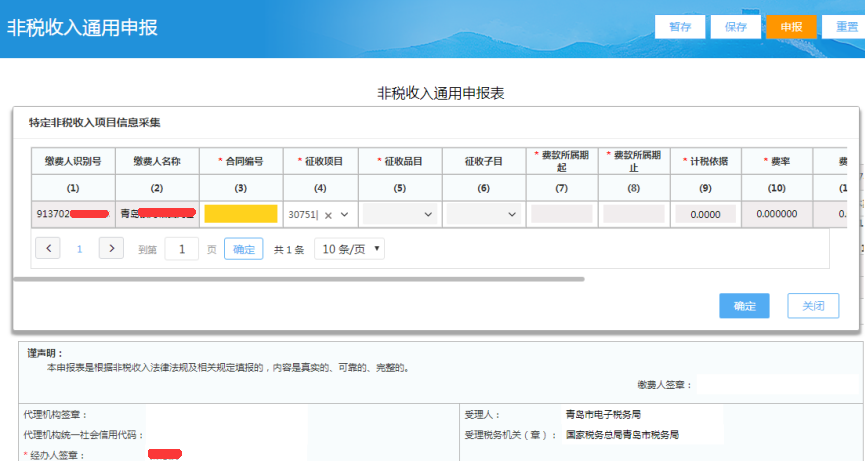Open the 征收品目 dropdown

pos(400,214)
